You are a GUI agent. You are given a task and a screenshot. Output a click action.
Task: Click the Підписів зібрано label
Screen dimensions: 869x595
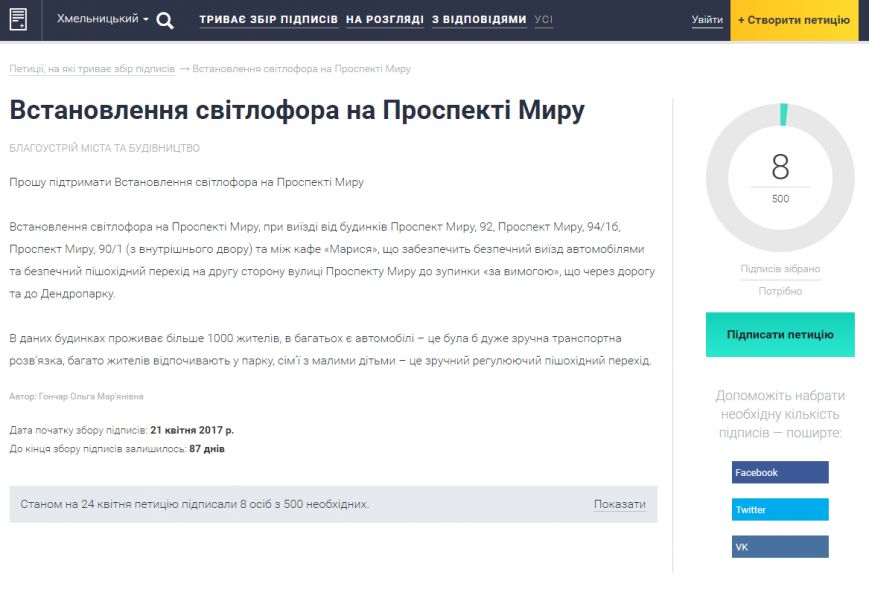tap(780, 269)
